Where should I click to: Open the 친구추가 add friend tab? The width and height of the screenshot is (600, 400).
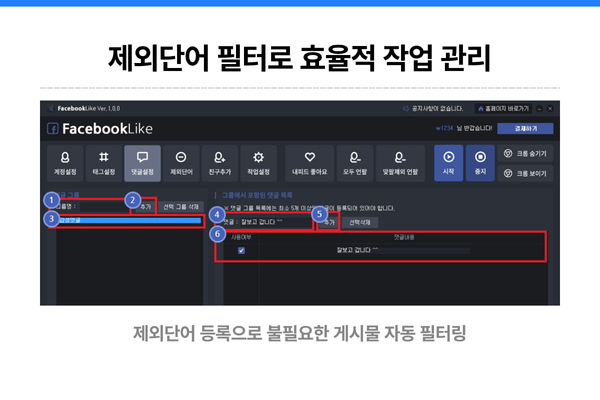[220, 163]
